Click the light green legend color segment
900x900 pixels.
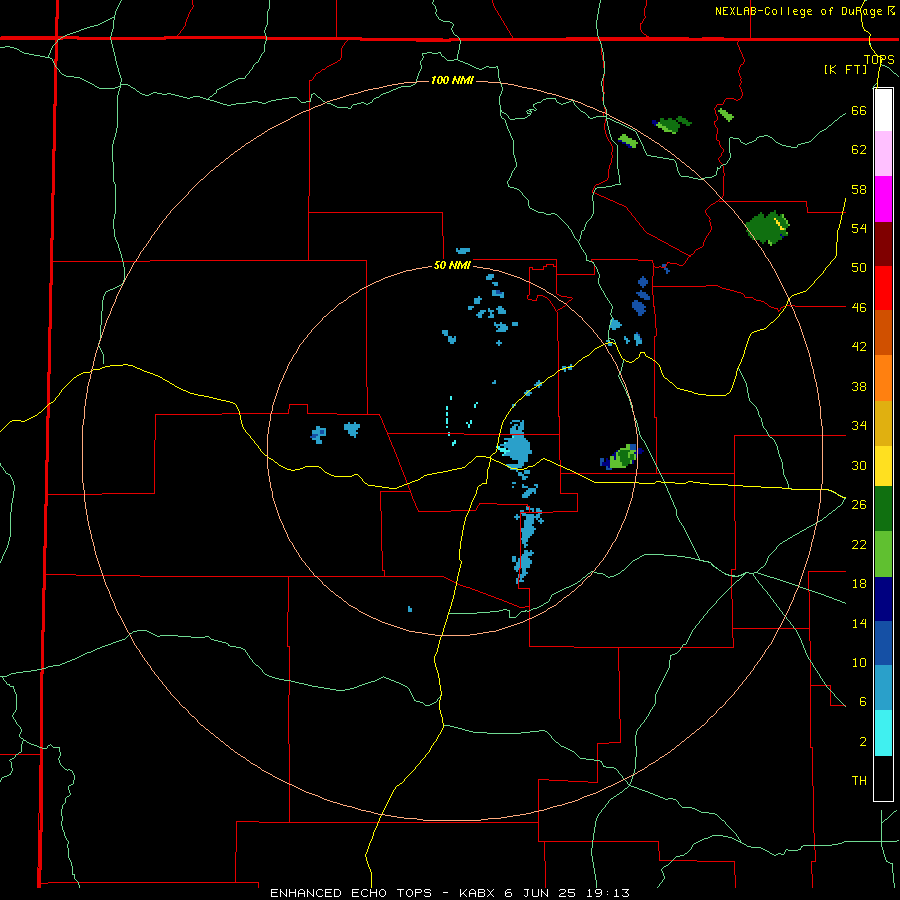click(883, 554)
